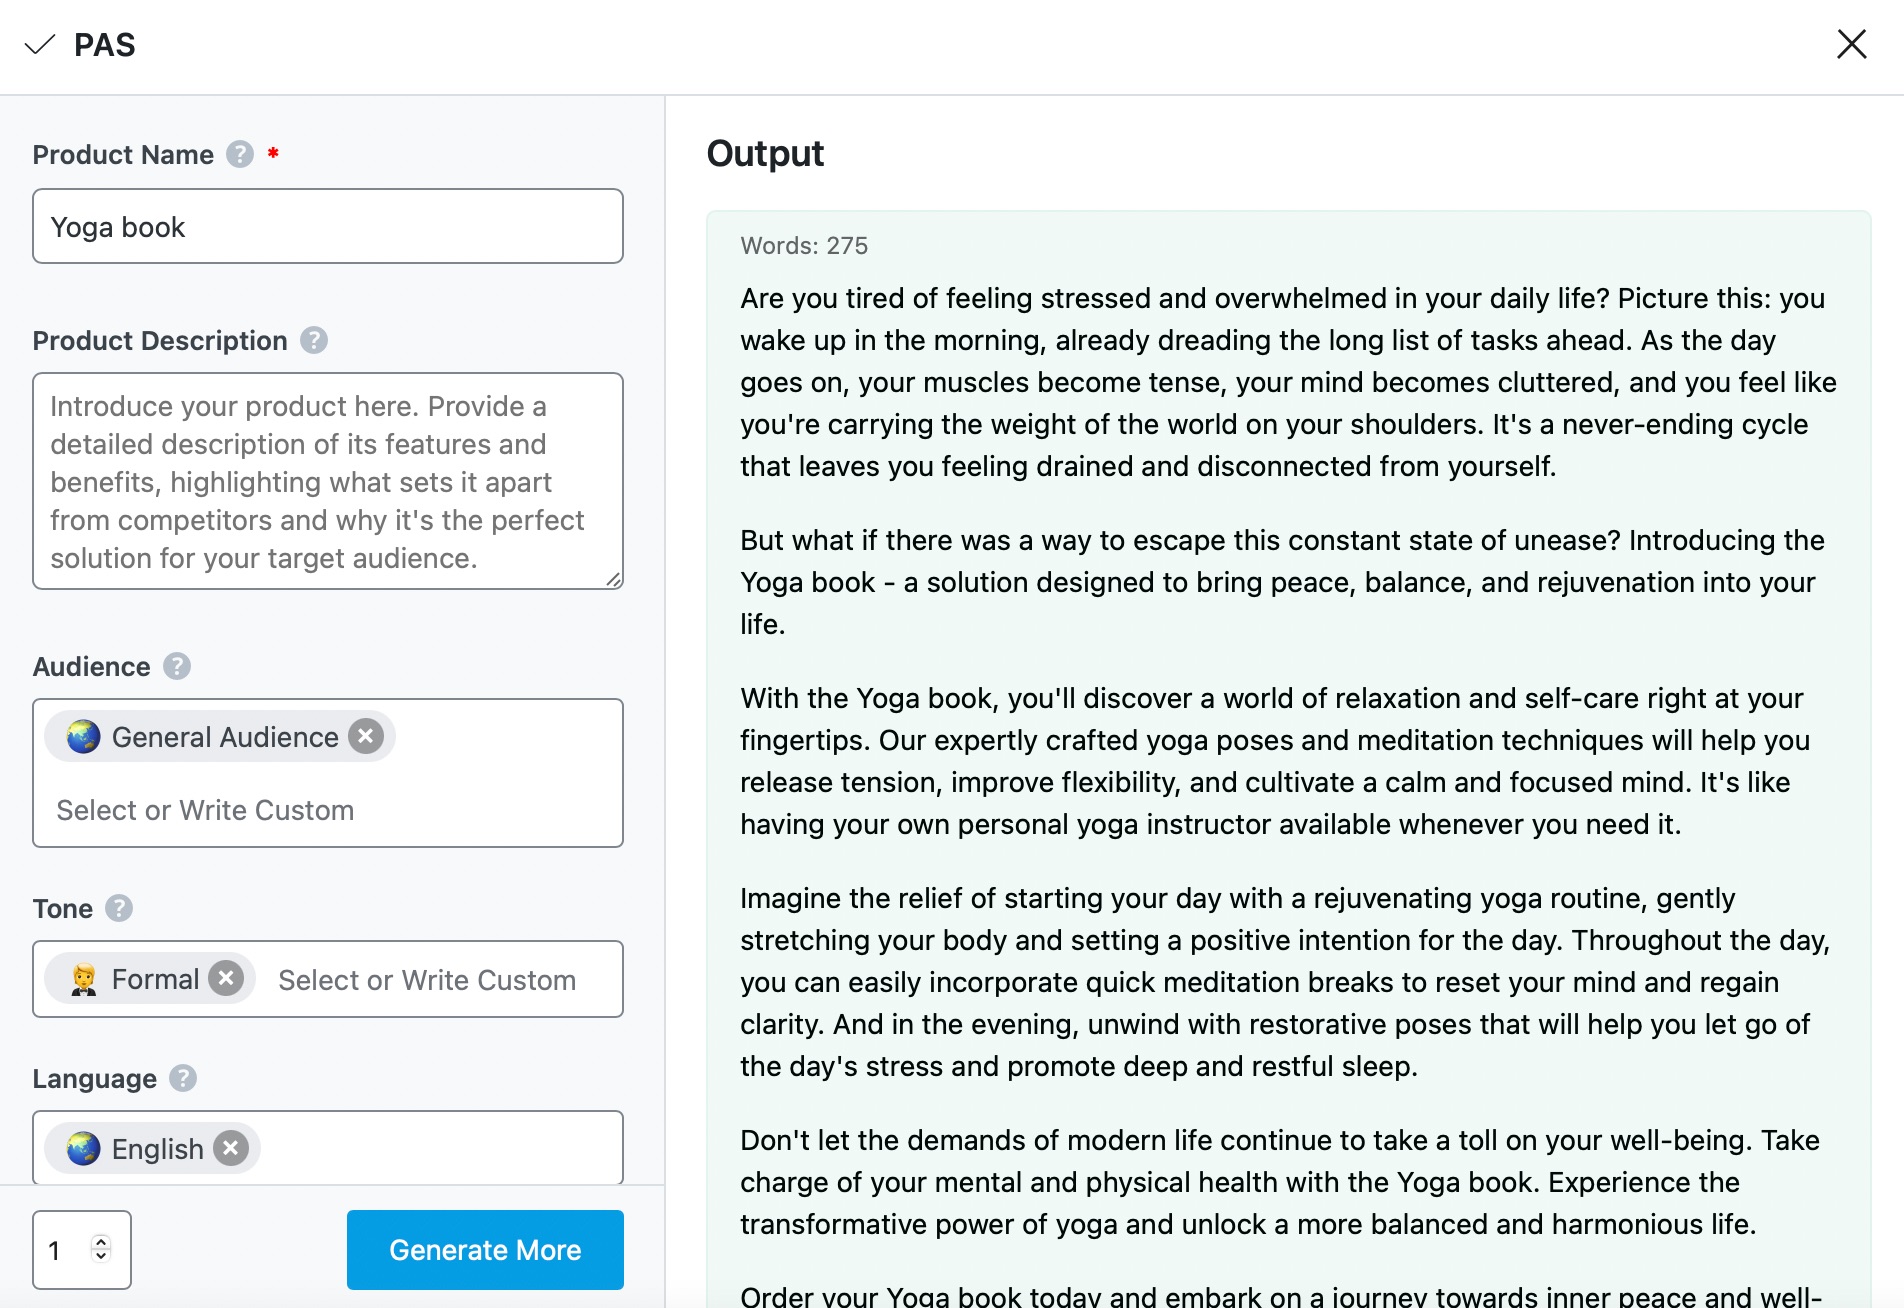Click the Language help question icon
This screenshot has height=1308, width=1904.
(x=183, y=1078)
